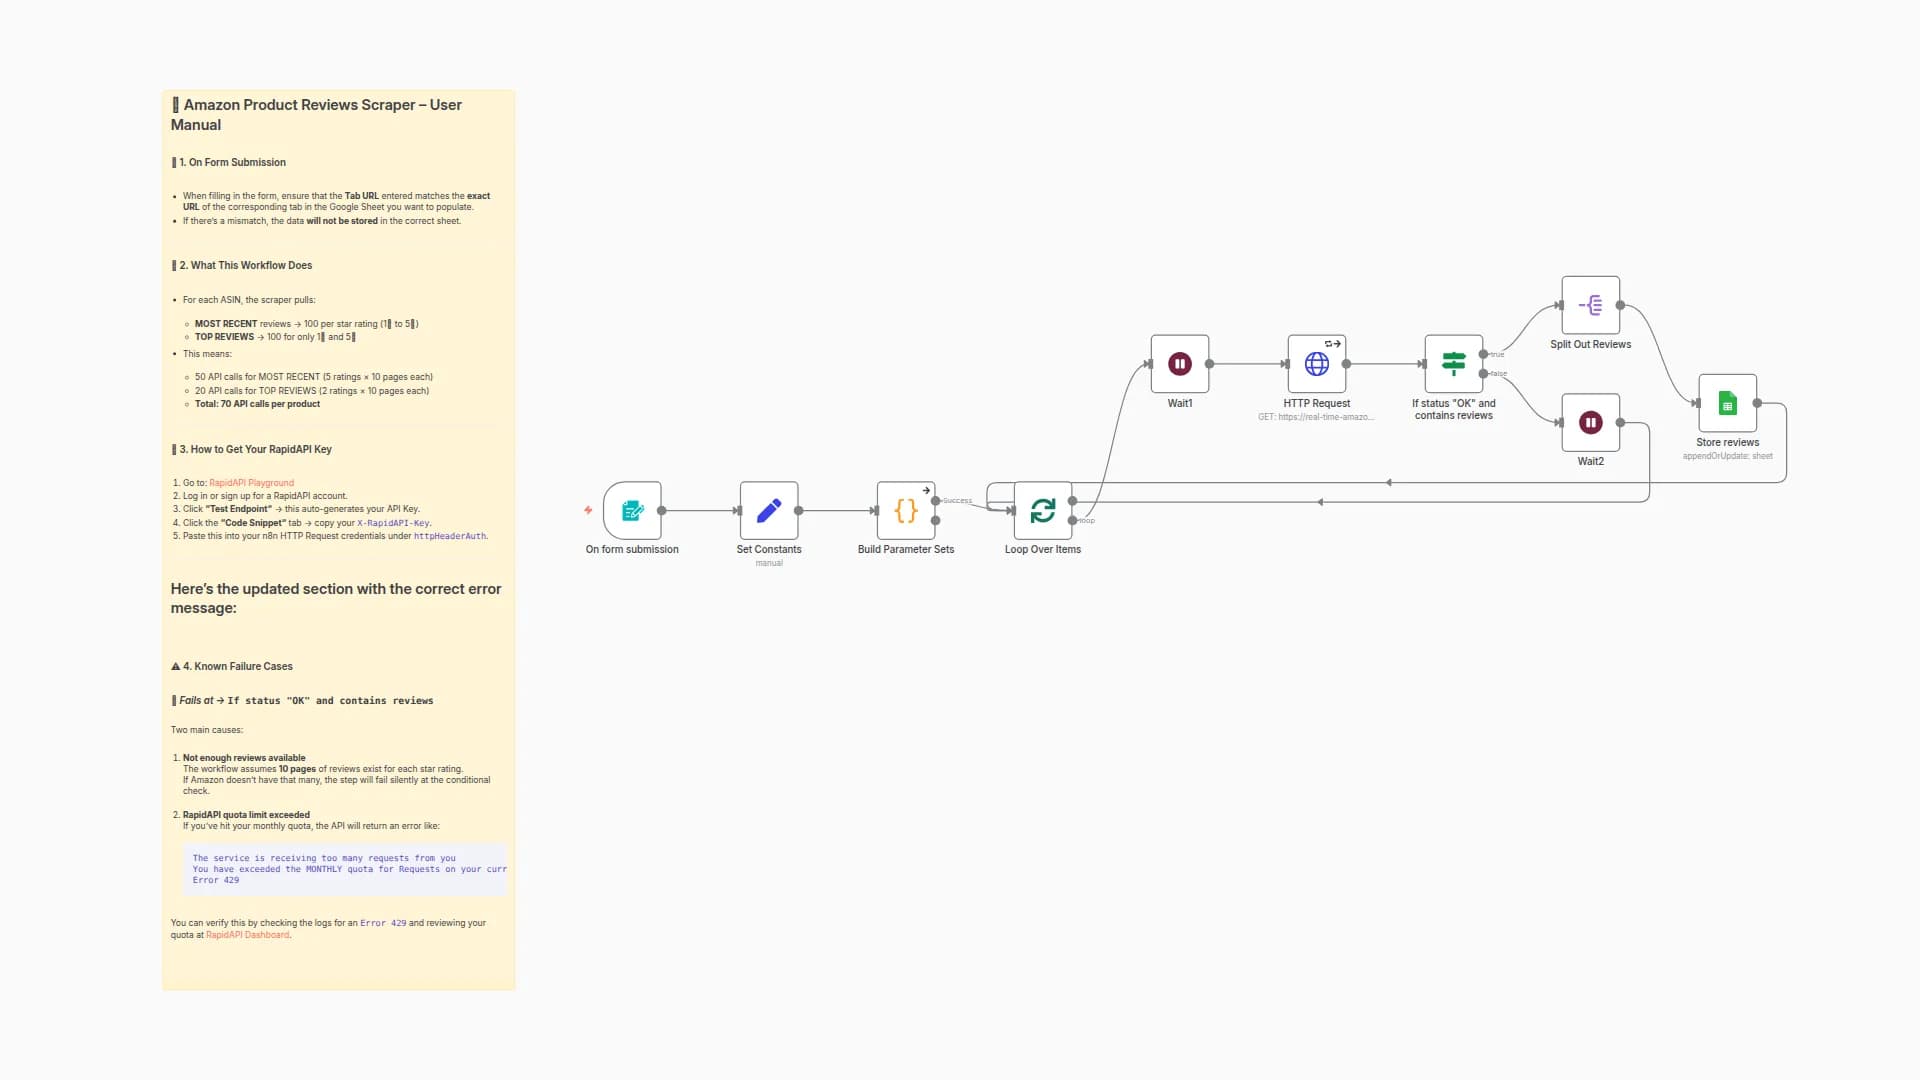Viewport: 1920px width, 1080px height.
Task: Click the Success output dot on Build Parameter Sets
Action: click(x=935, y=501)
